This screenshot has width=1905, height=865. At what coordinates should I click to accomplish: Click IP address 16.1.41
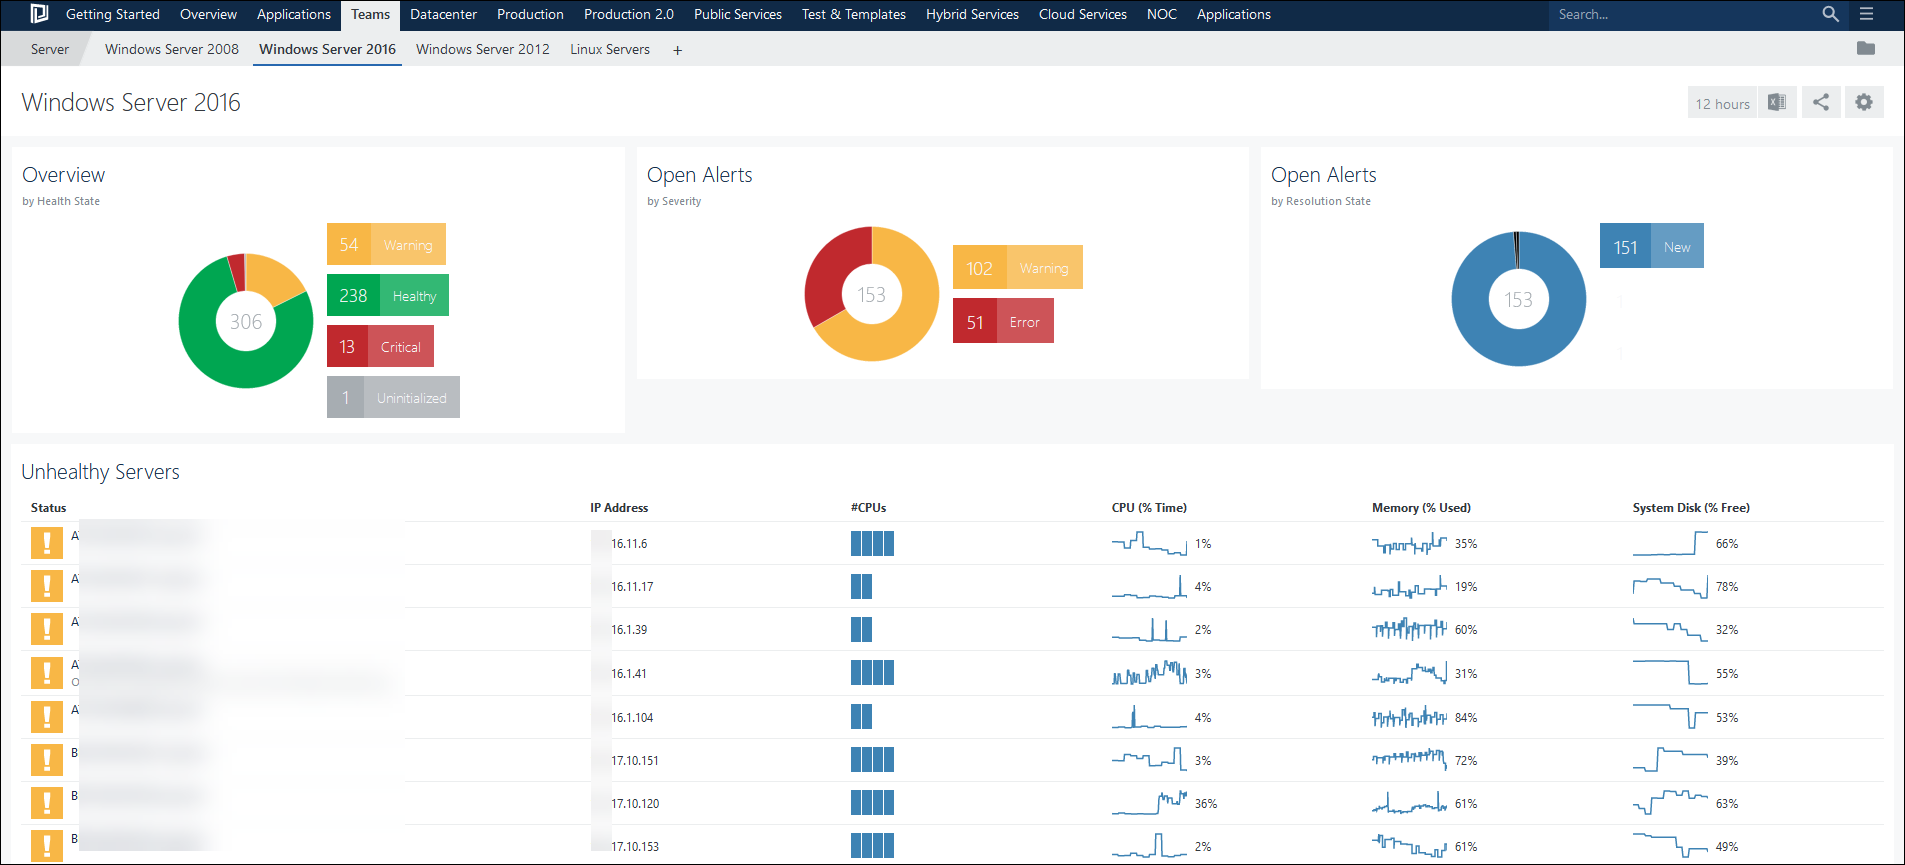(x=629, y=673)
